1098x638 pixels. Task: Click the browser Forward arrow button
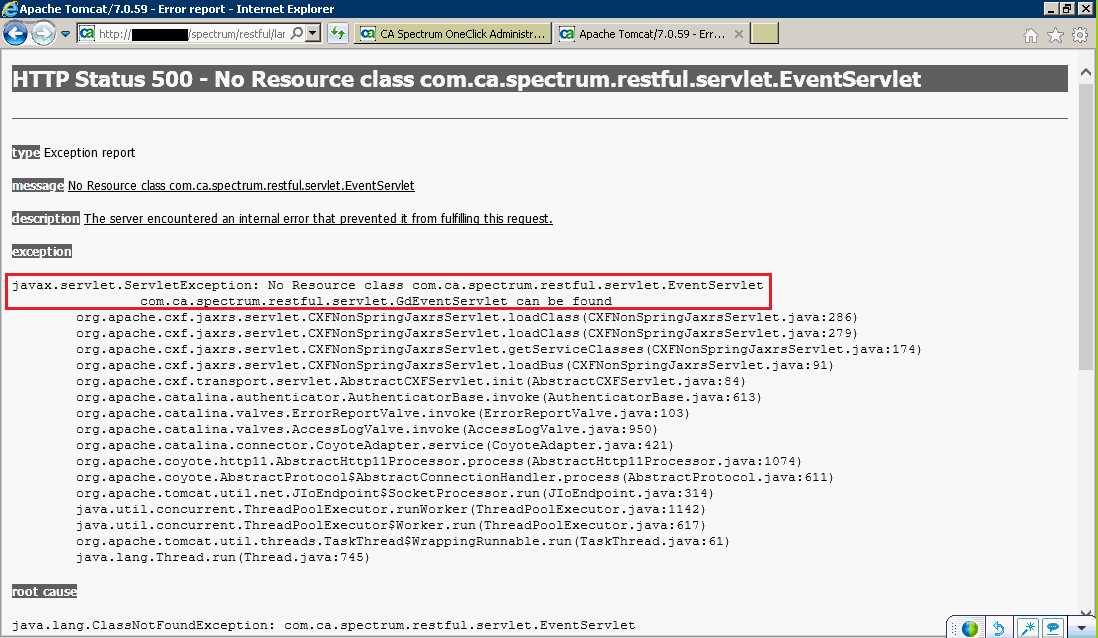[x=43, y=33]
